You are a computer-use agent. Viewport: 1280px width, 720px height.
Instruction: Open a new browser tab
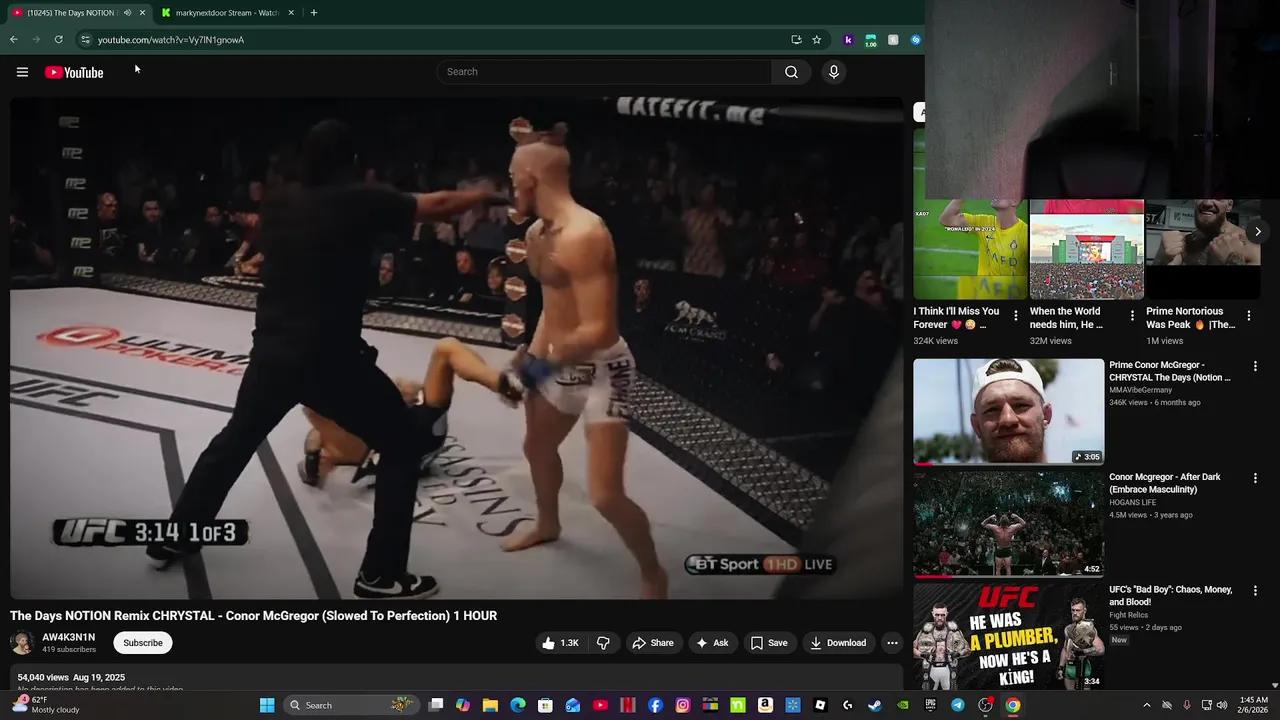[313, 13]
